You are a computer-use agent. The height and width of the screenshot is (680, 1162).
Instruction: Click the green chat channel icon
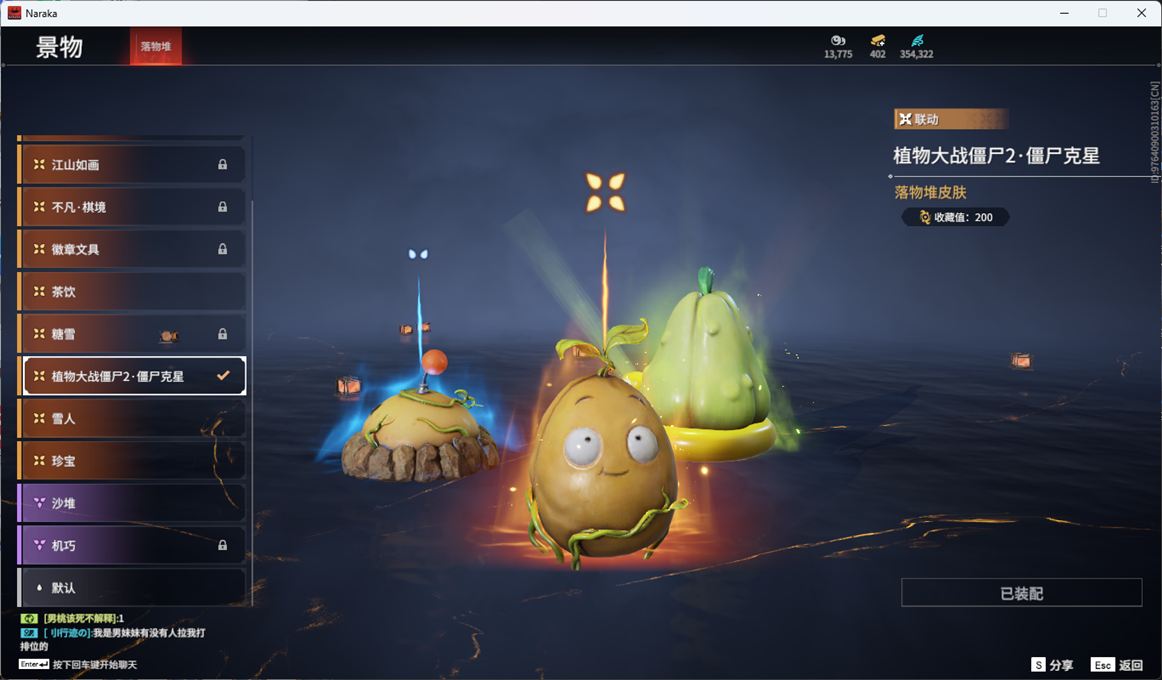click(29, 619)
